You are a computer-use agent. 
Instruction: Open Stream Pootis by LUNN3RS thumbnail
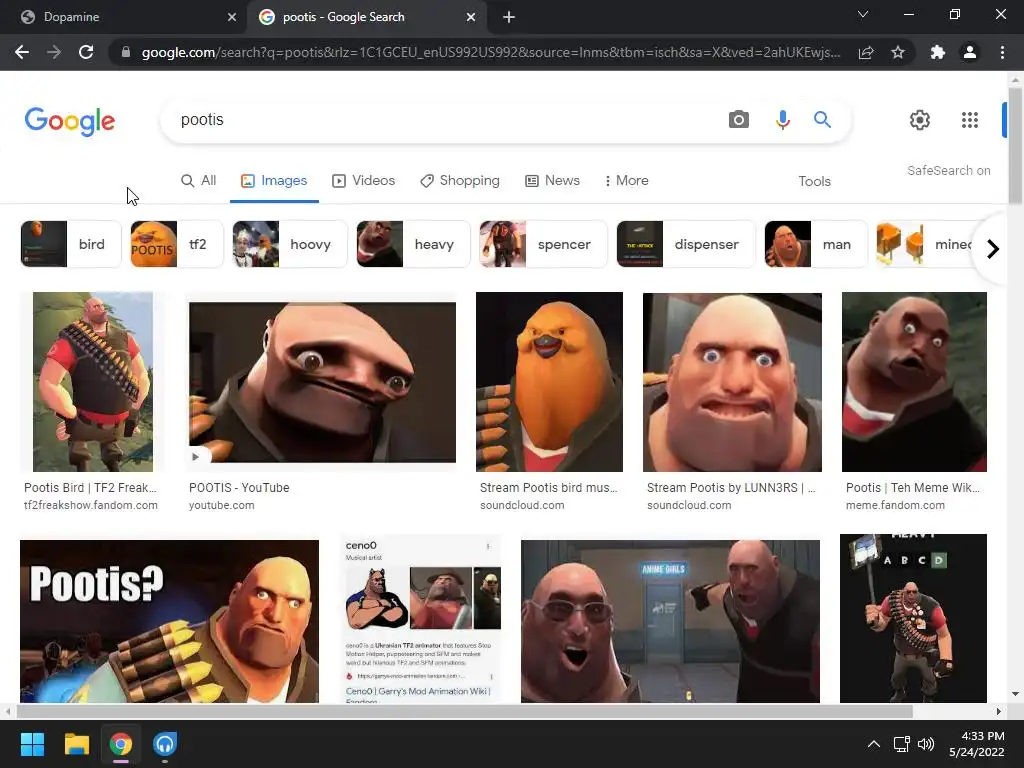coord(732,381)
